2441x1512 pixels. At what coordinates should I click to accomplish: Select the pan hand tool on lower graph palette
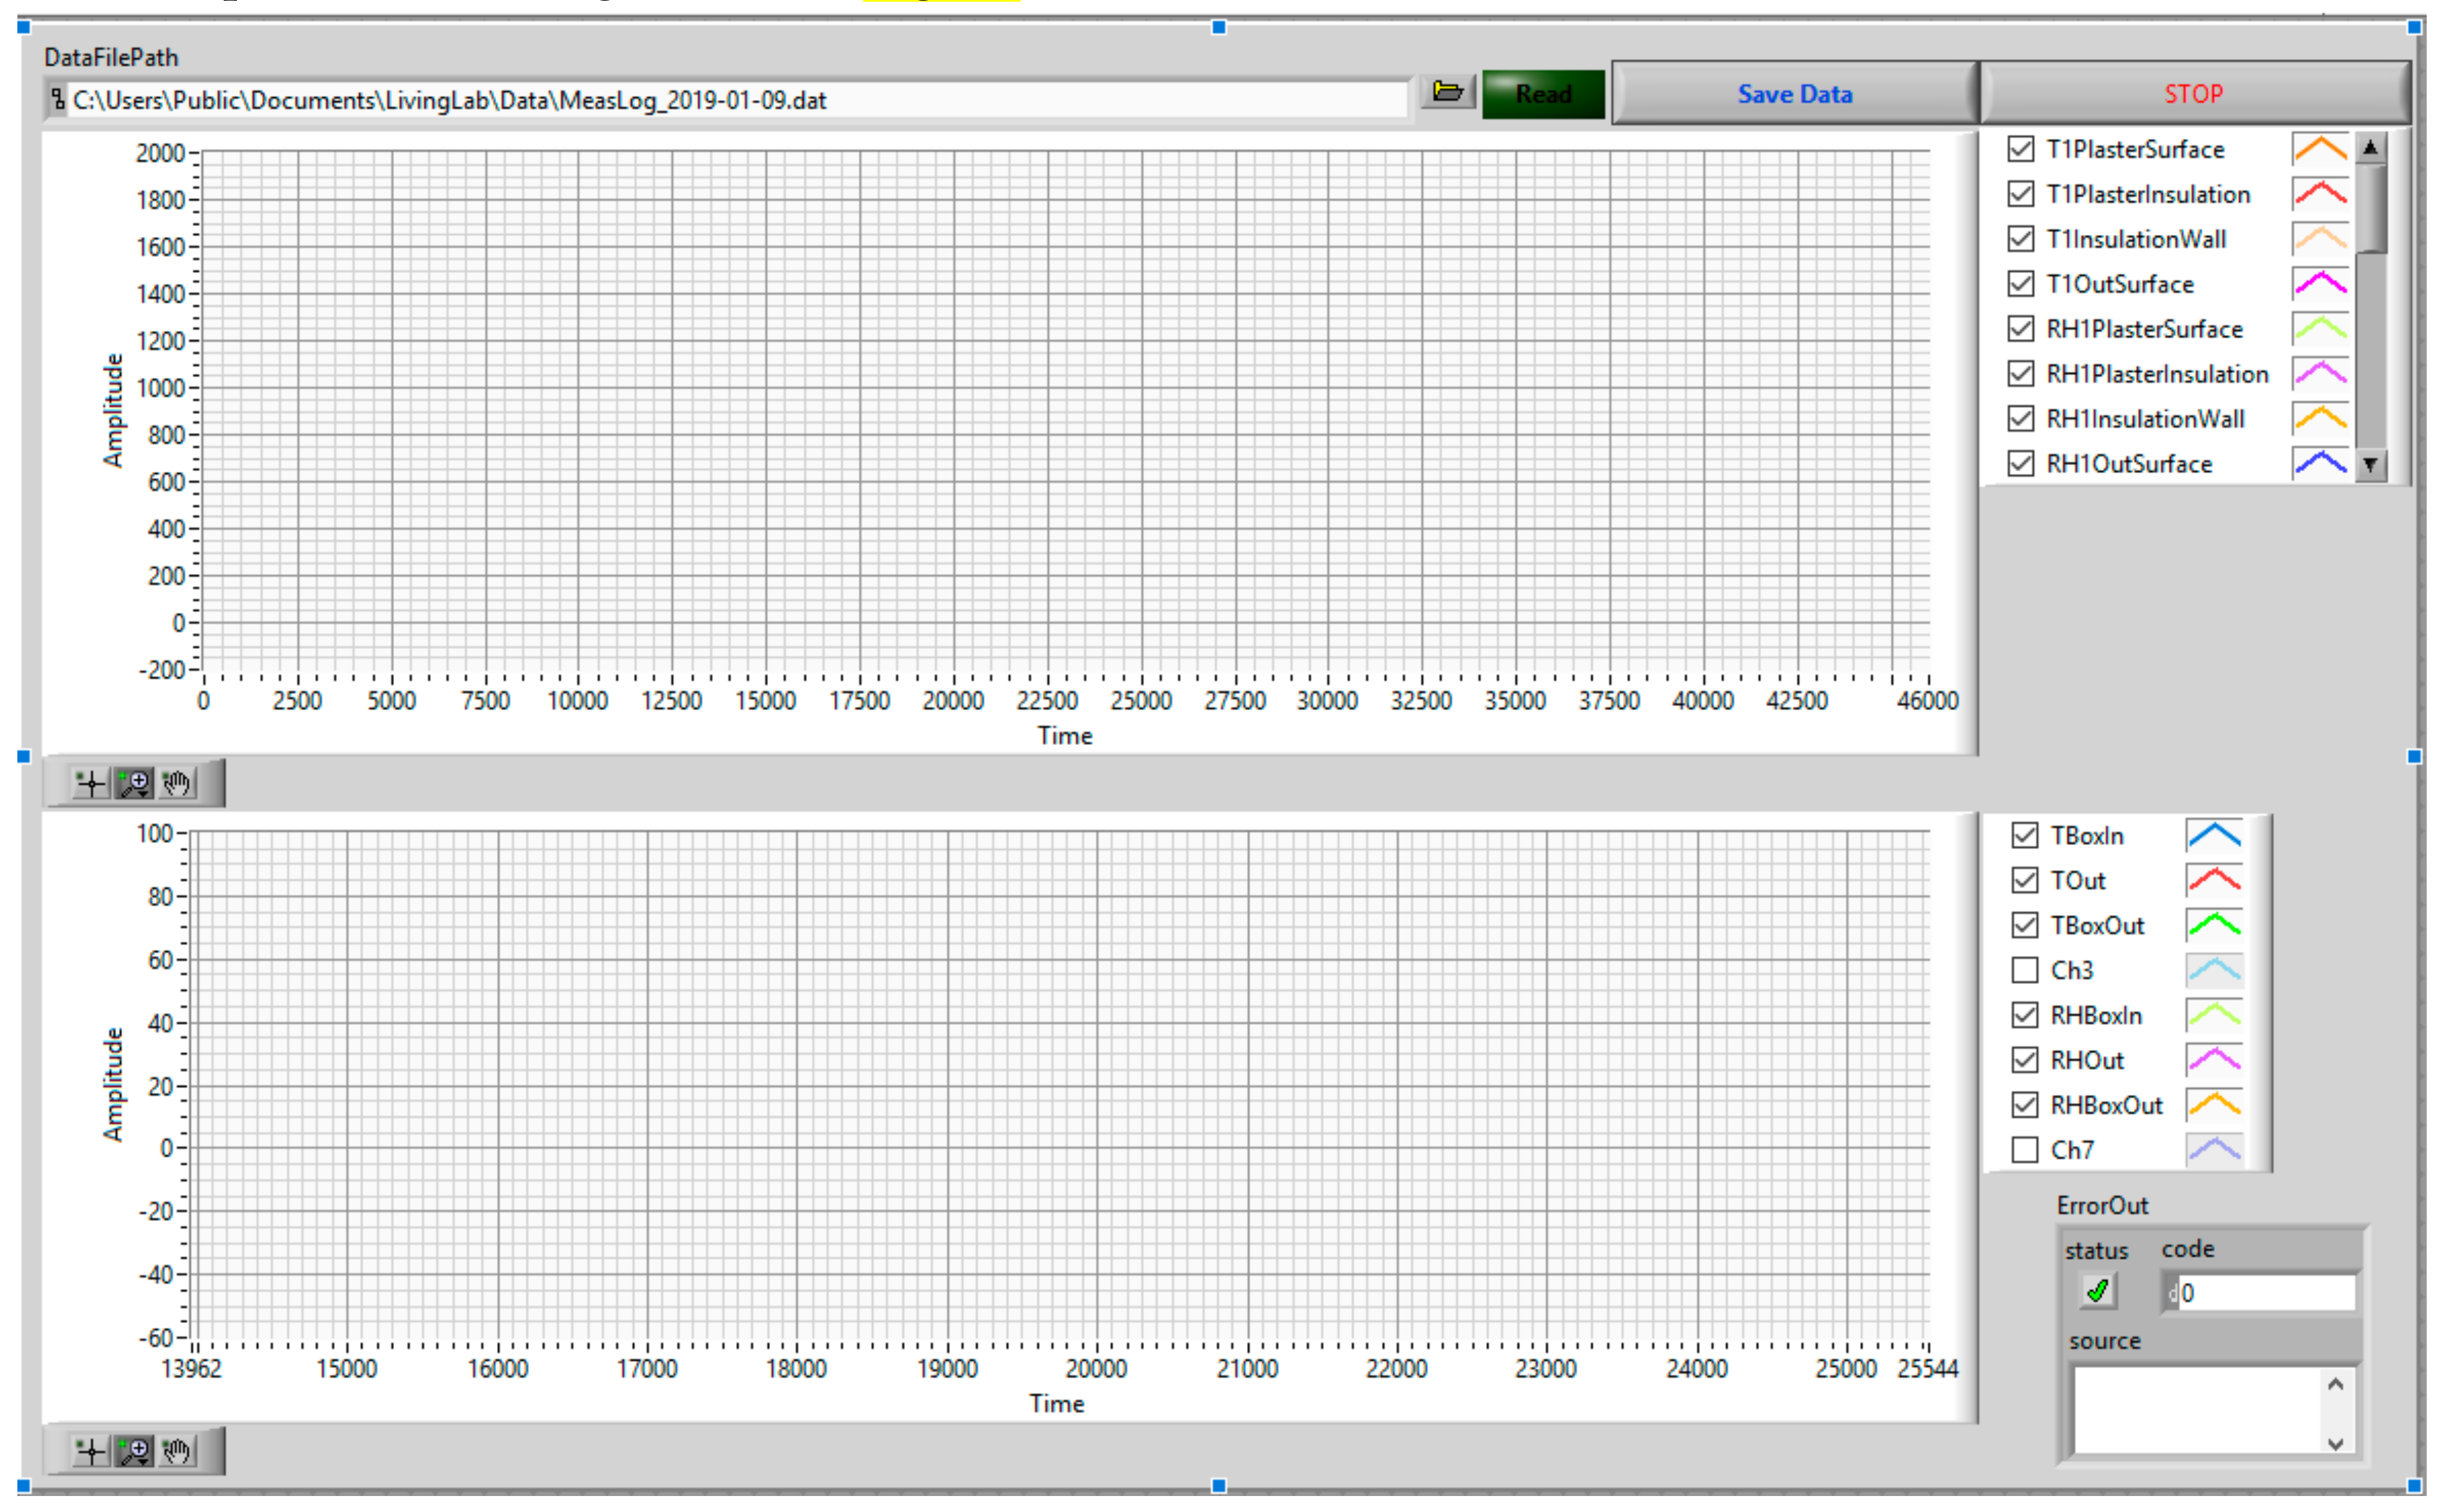tap(177, 1451)
